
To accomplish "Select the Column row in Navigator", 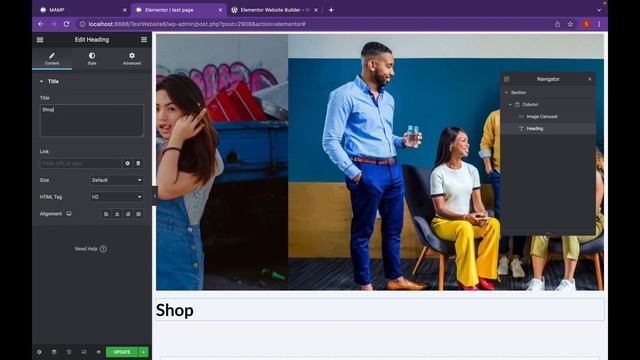I will pyautogui.click(x=548, y=104).
